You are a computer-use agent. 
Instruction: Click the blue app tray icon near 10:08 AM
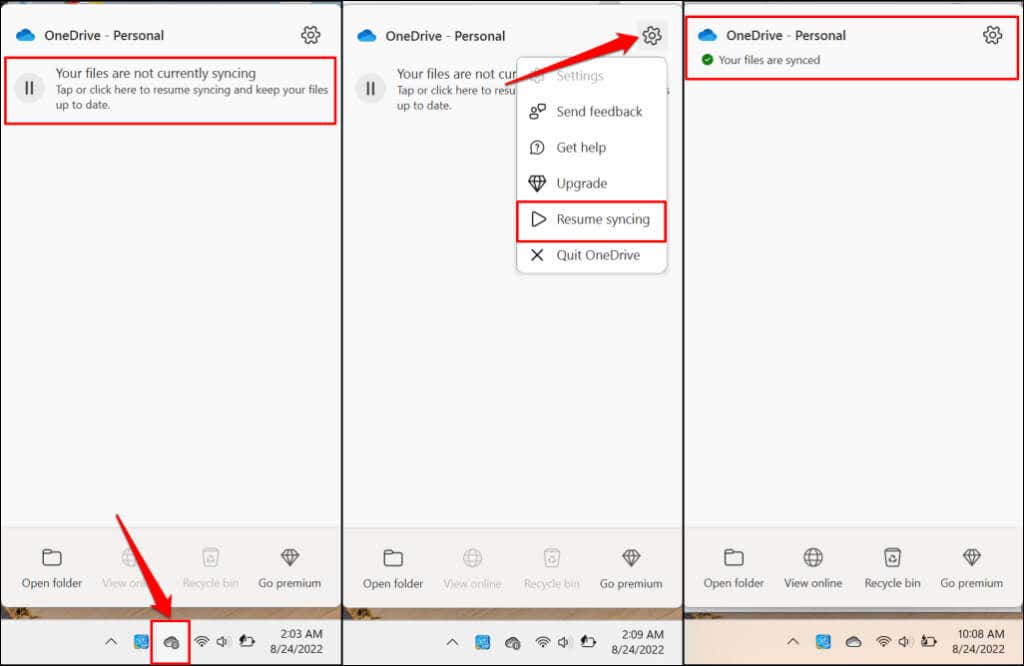pos(824,642)
